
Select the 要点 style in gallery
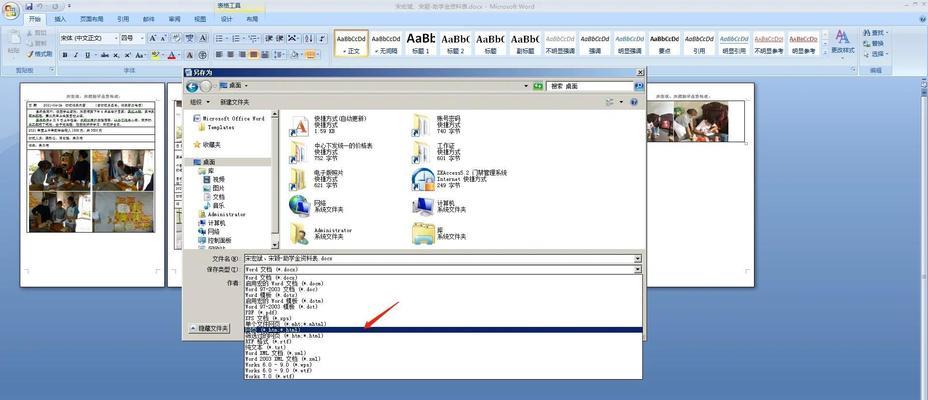(664, 43)
